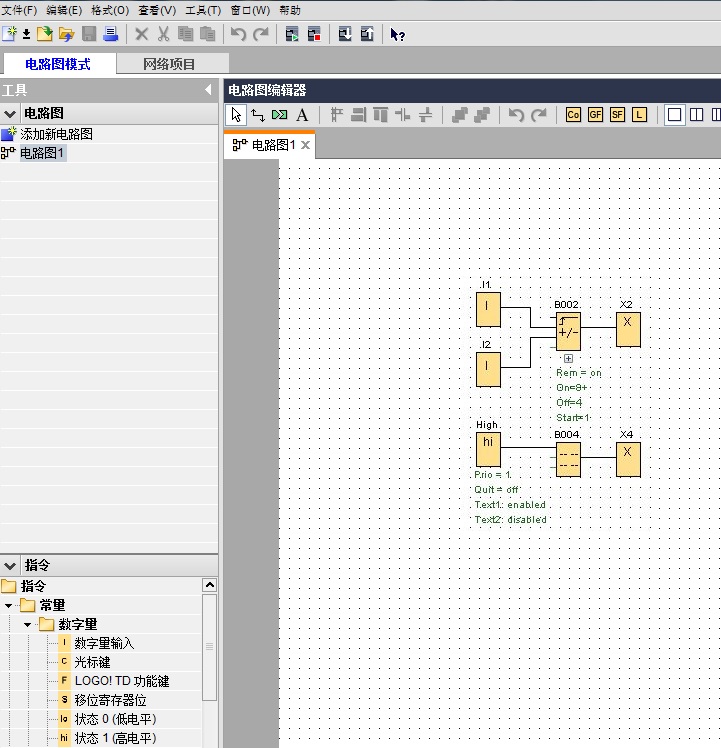Collapse the 工具 panel arrow
Viewport: 721px width, 748px height.
click(x=208, y=89)
